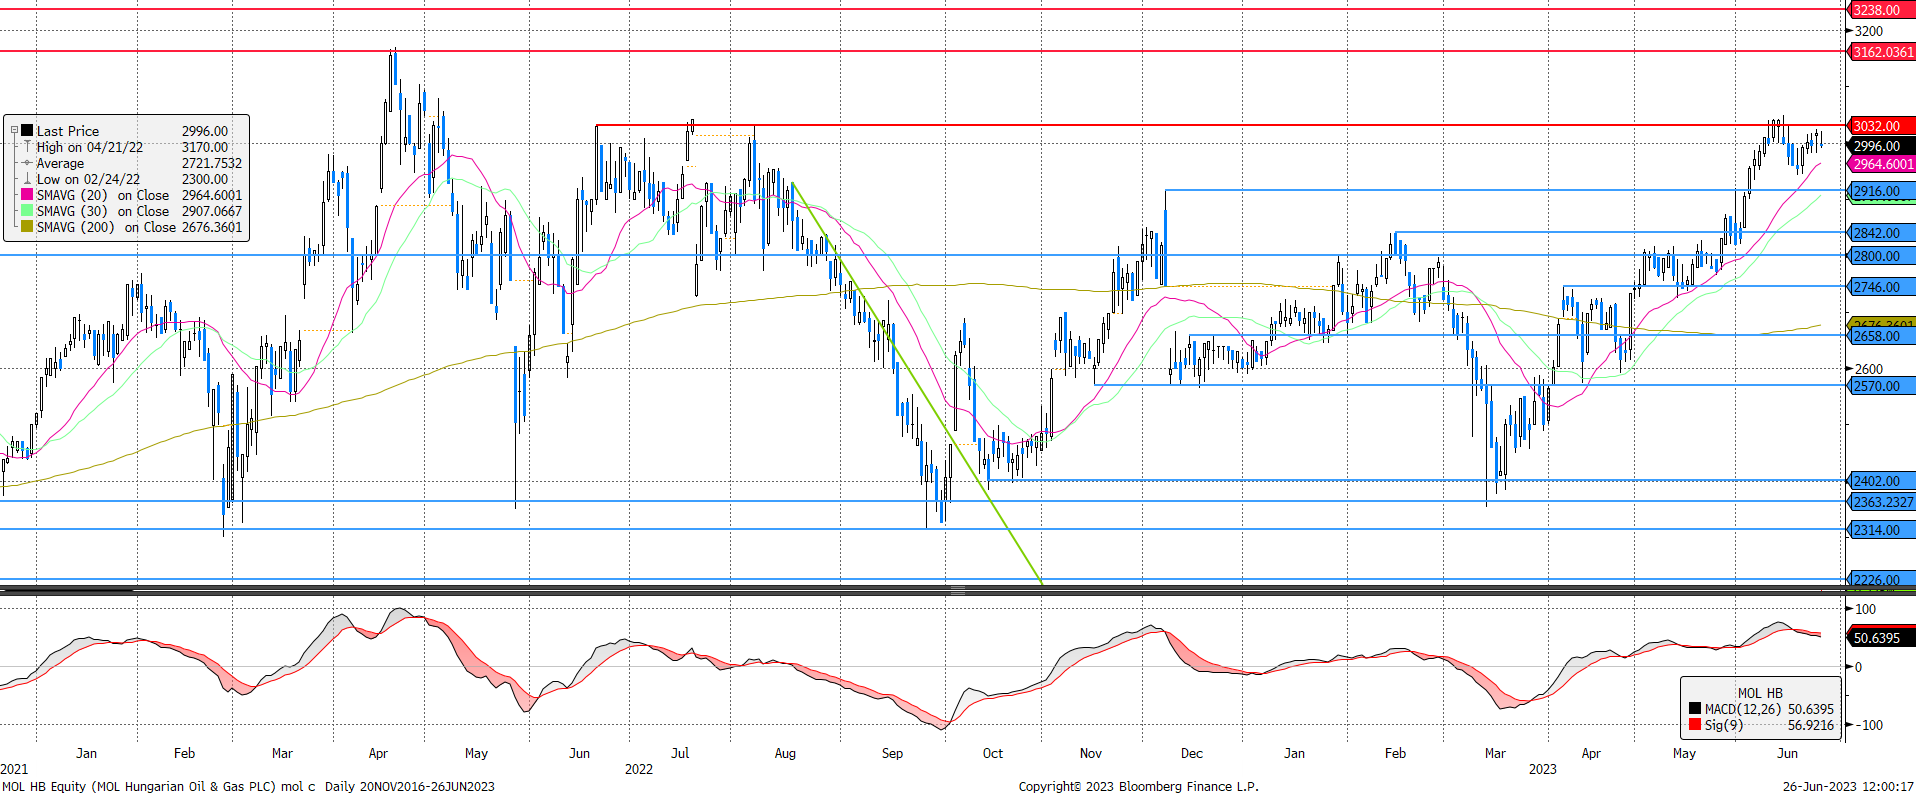Click the 2600 tick label on price axis

coord(1868,369)
